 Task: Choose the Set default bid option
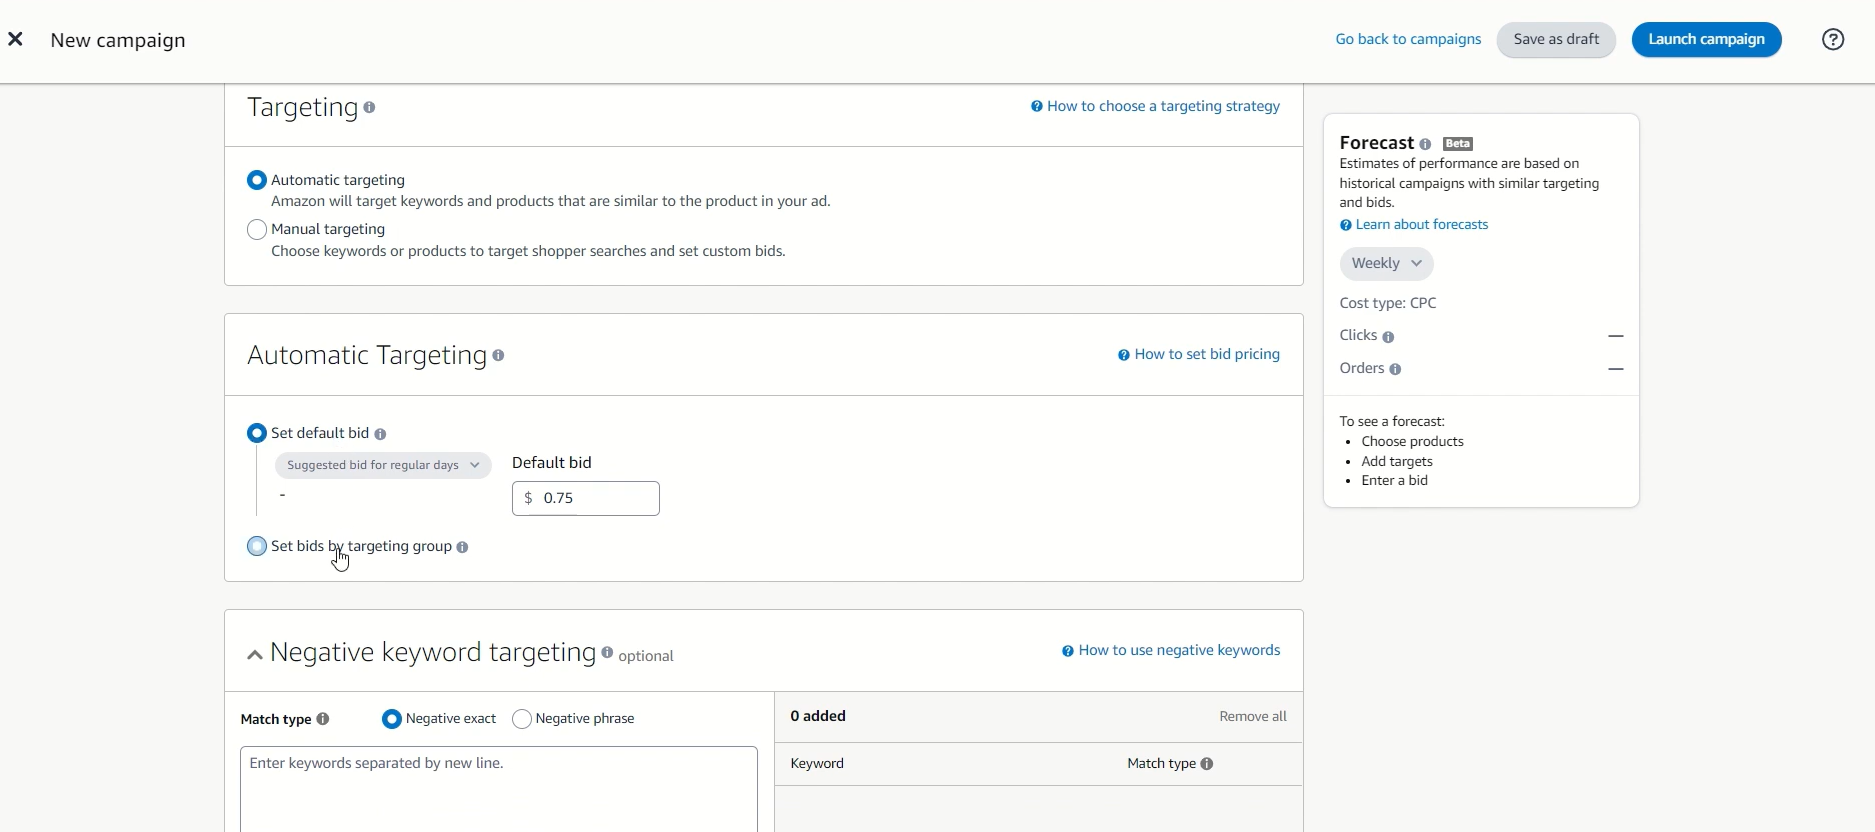(257, 434)
